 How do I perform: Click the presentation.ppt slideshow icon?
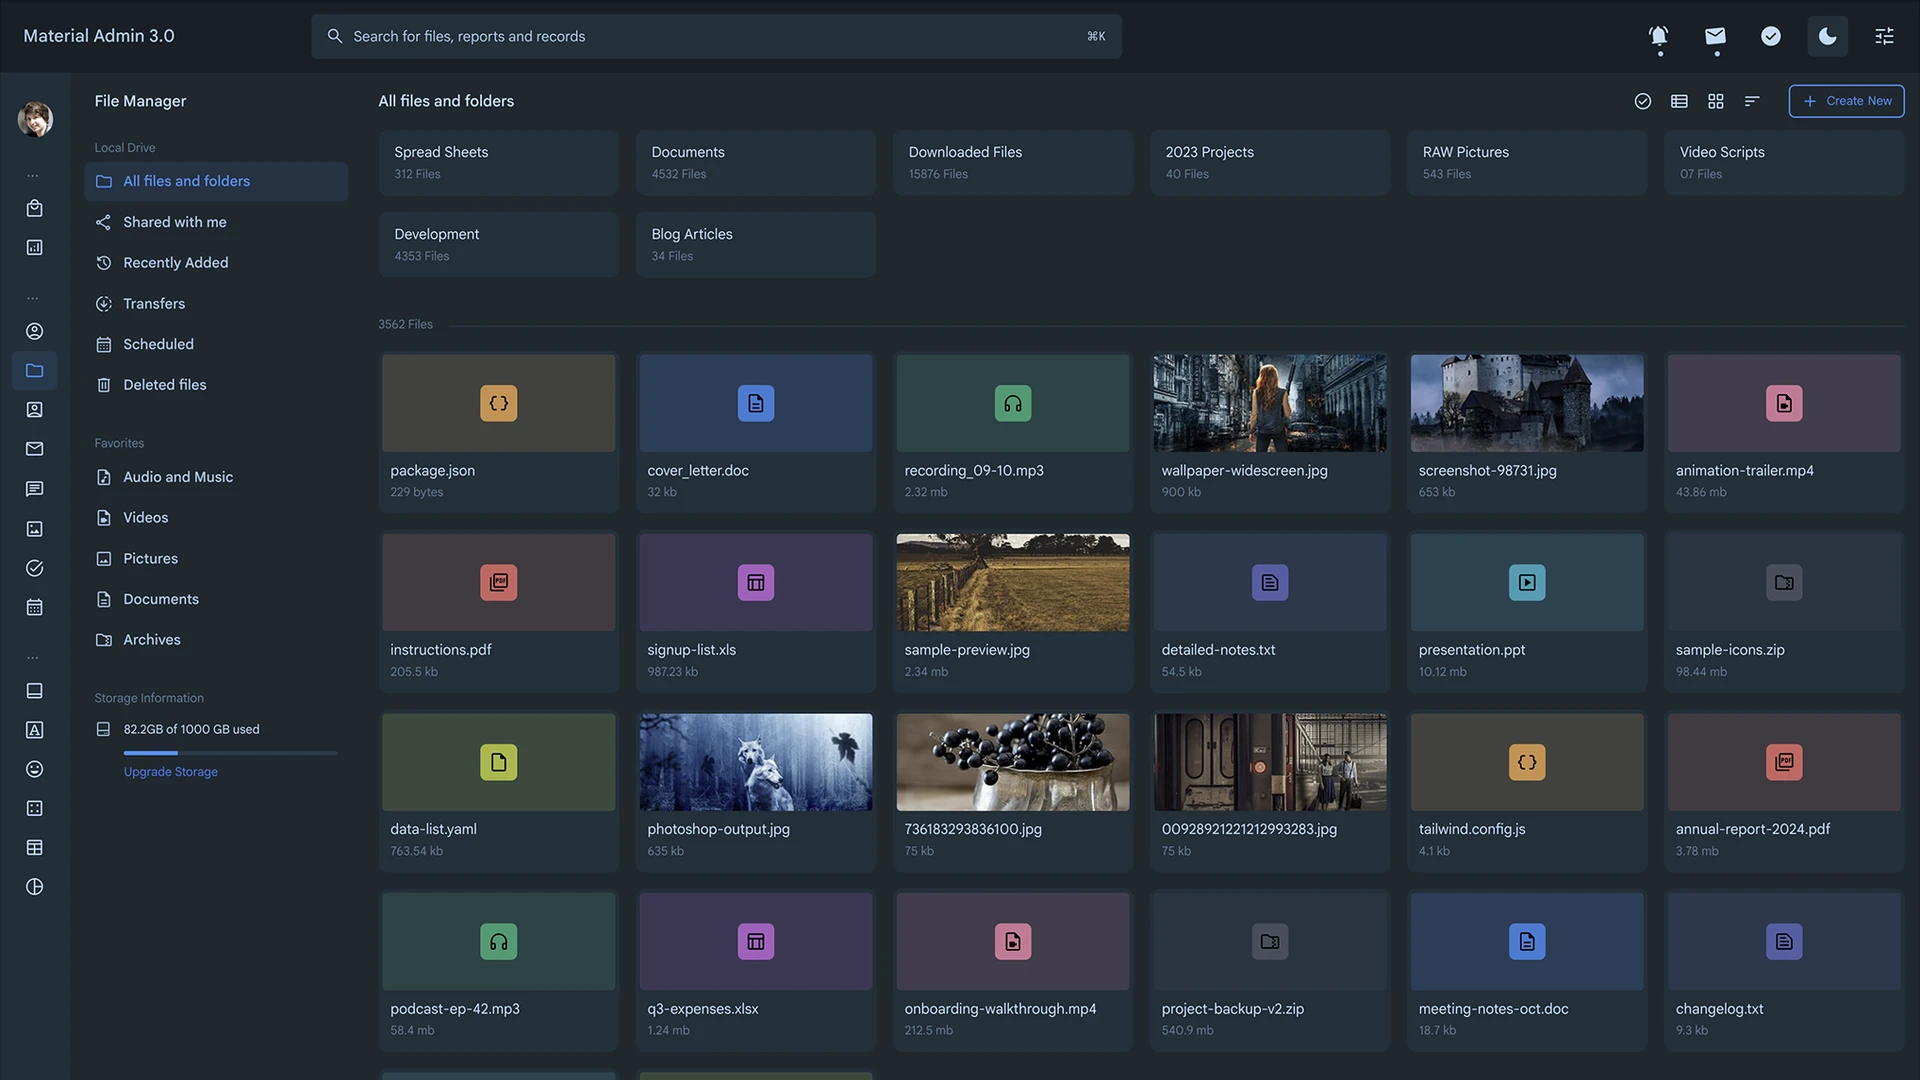point(1526,582)
